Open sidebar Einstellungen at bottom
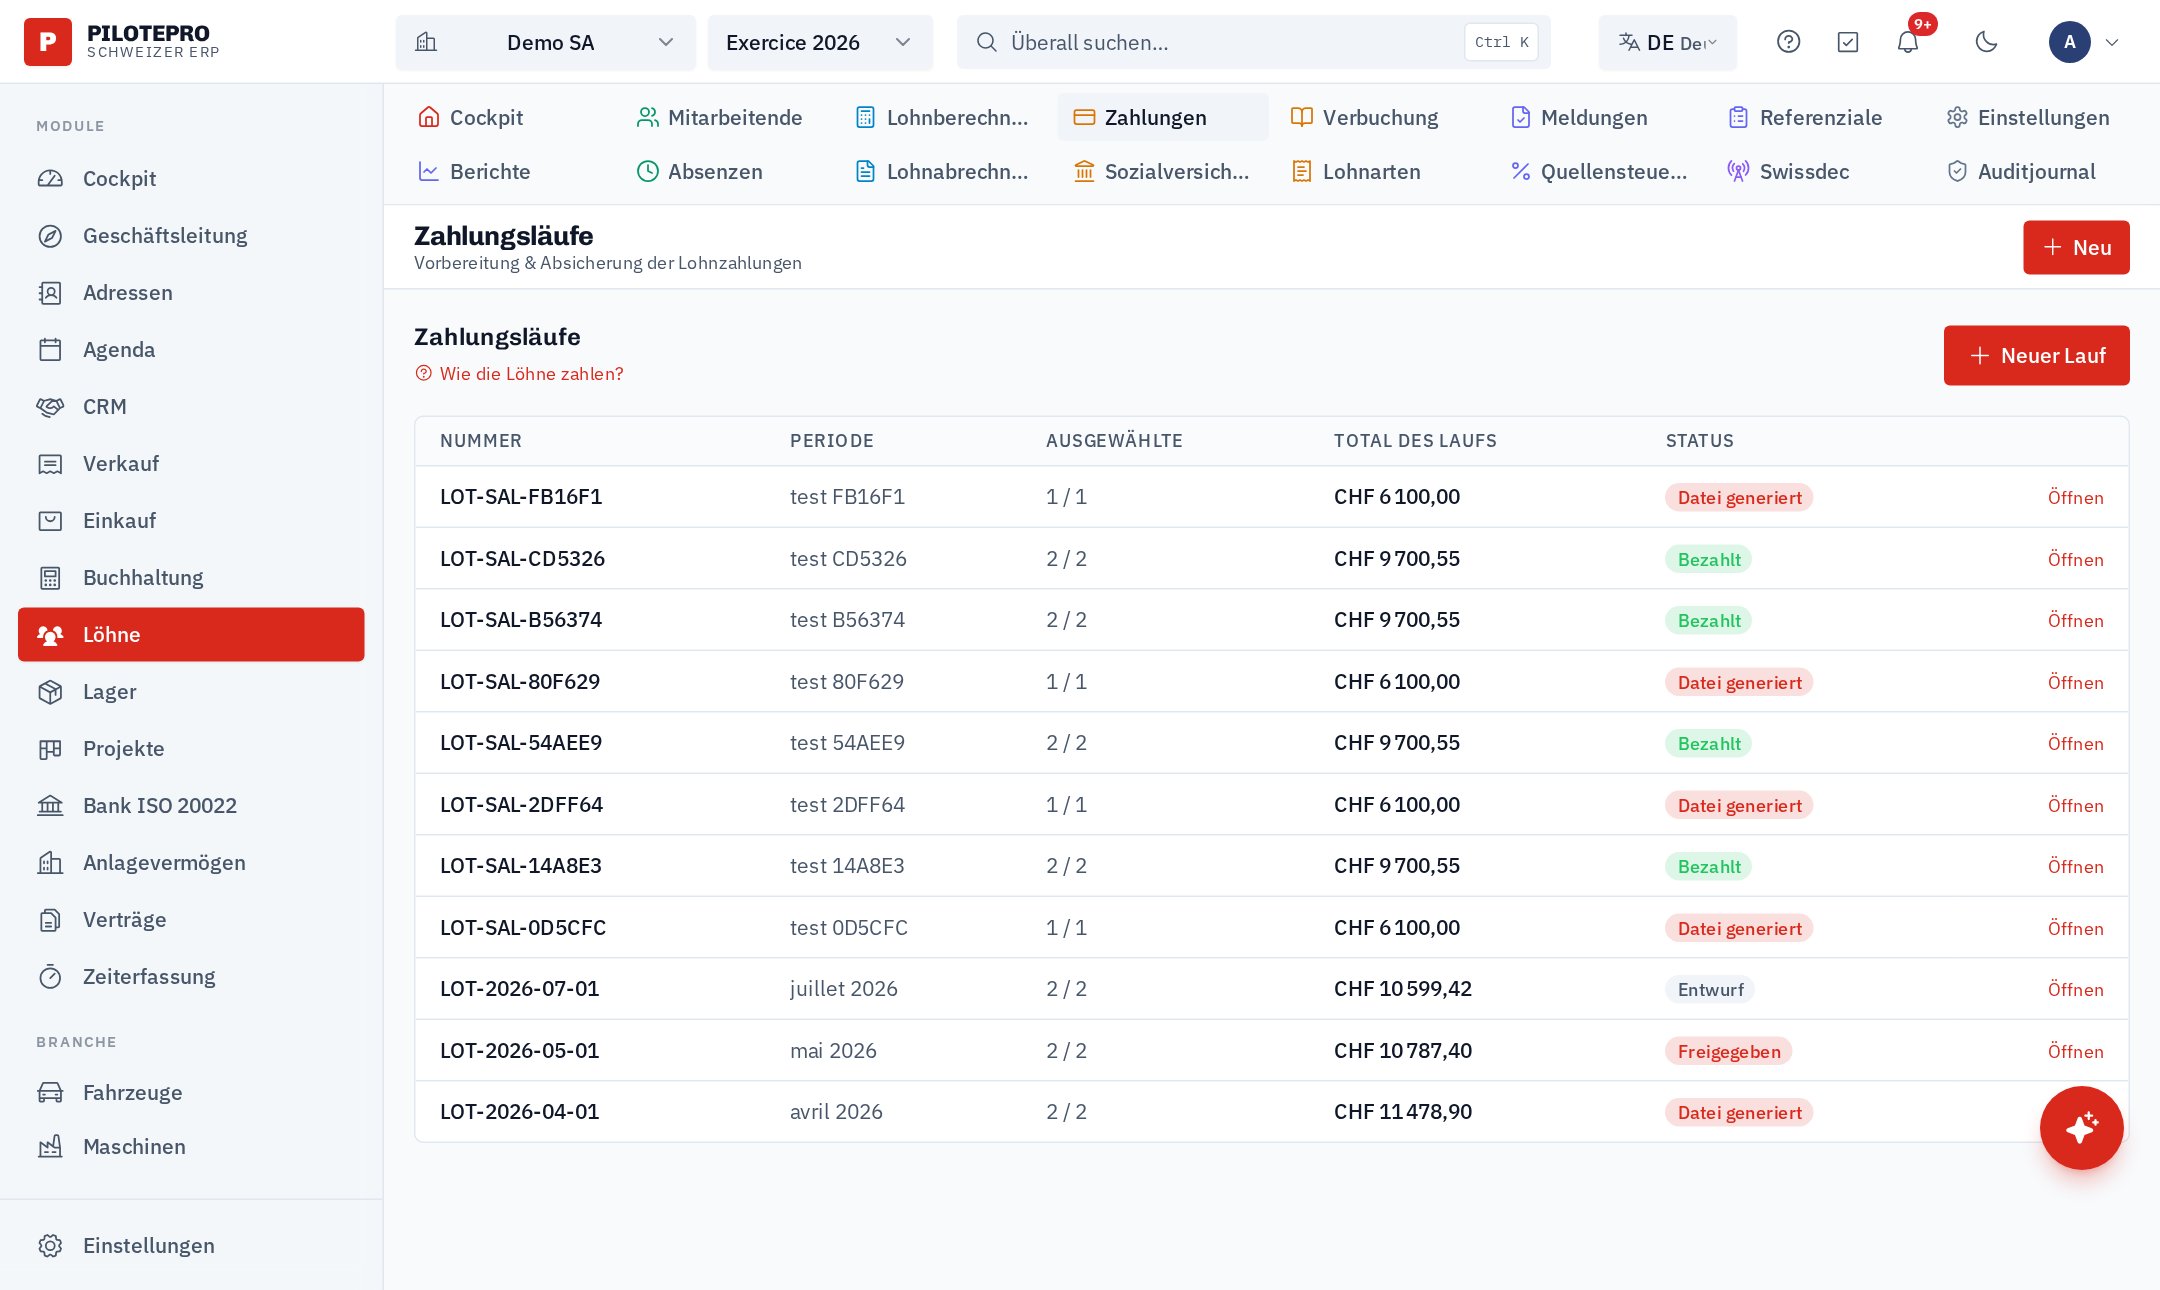2160x1290 pixels. 191,1245
